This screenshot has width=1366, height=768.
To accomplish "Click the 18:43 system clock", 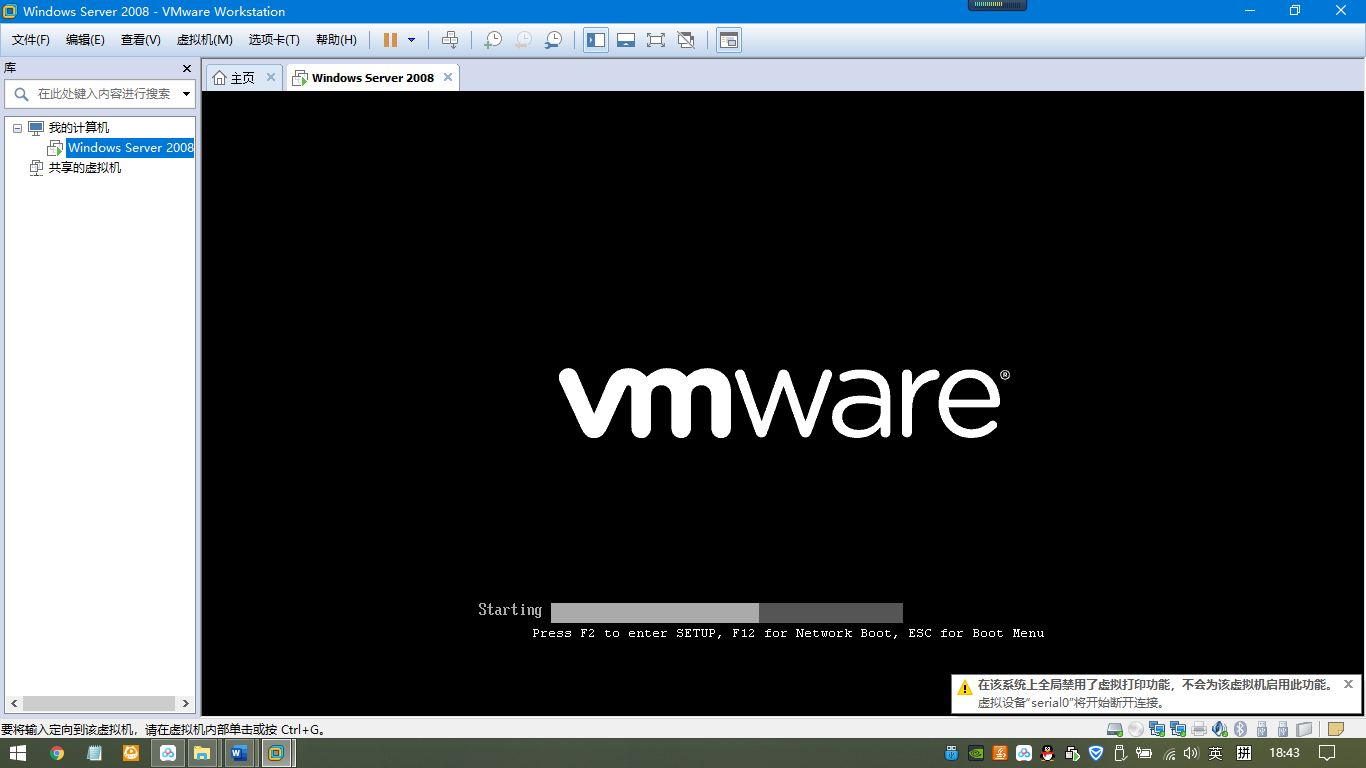I will tap(1284, 753).
